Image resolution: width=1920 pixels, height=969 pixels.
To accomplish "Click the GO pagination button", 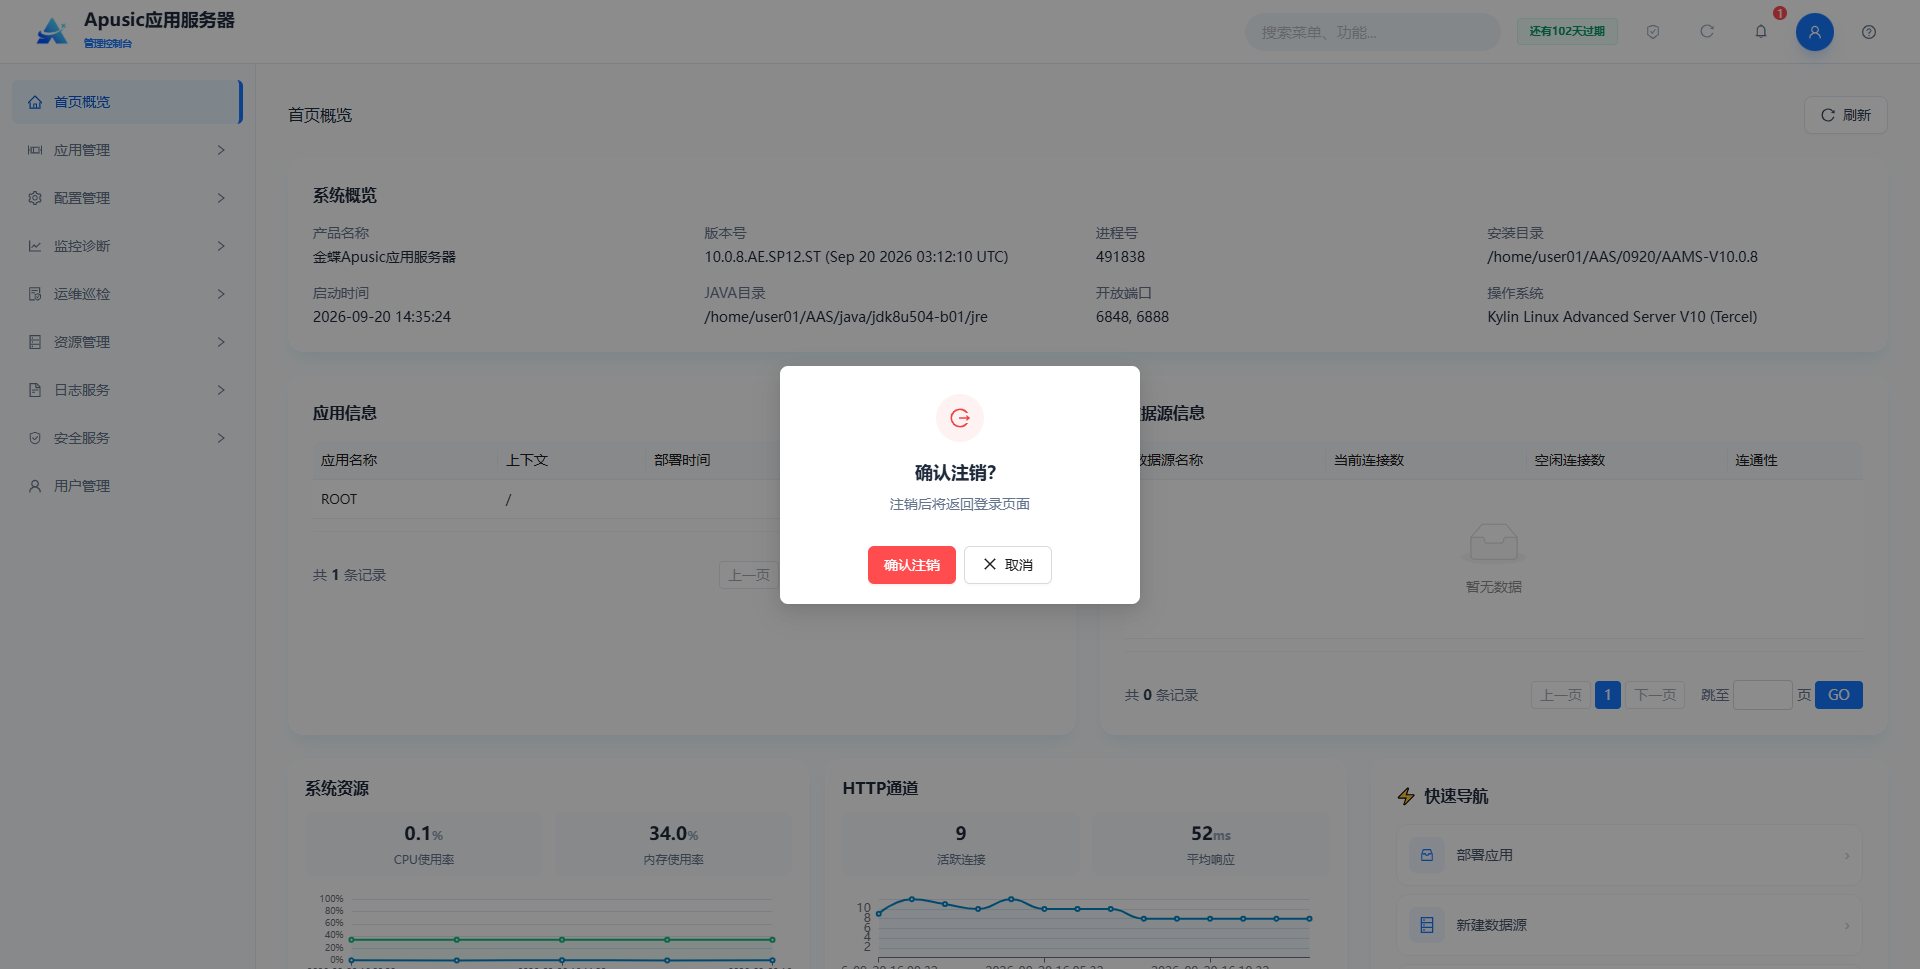I will point(1838,695).
